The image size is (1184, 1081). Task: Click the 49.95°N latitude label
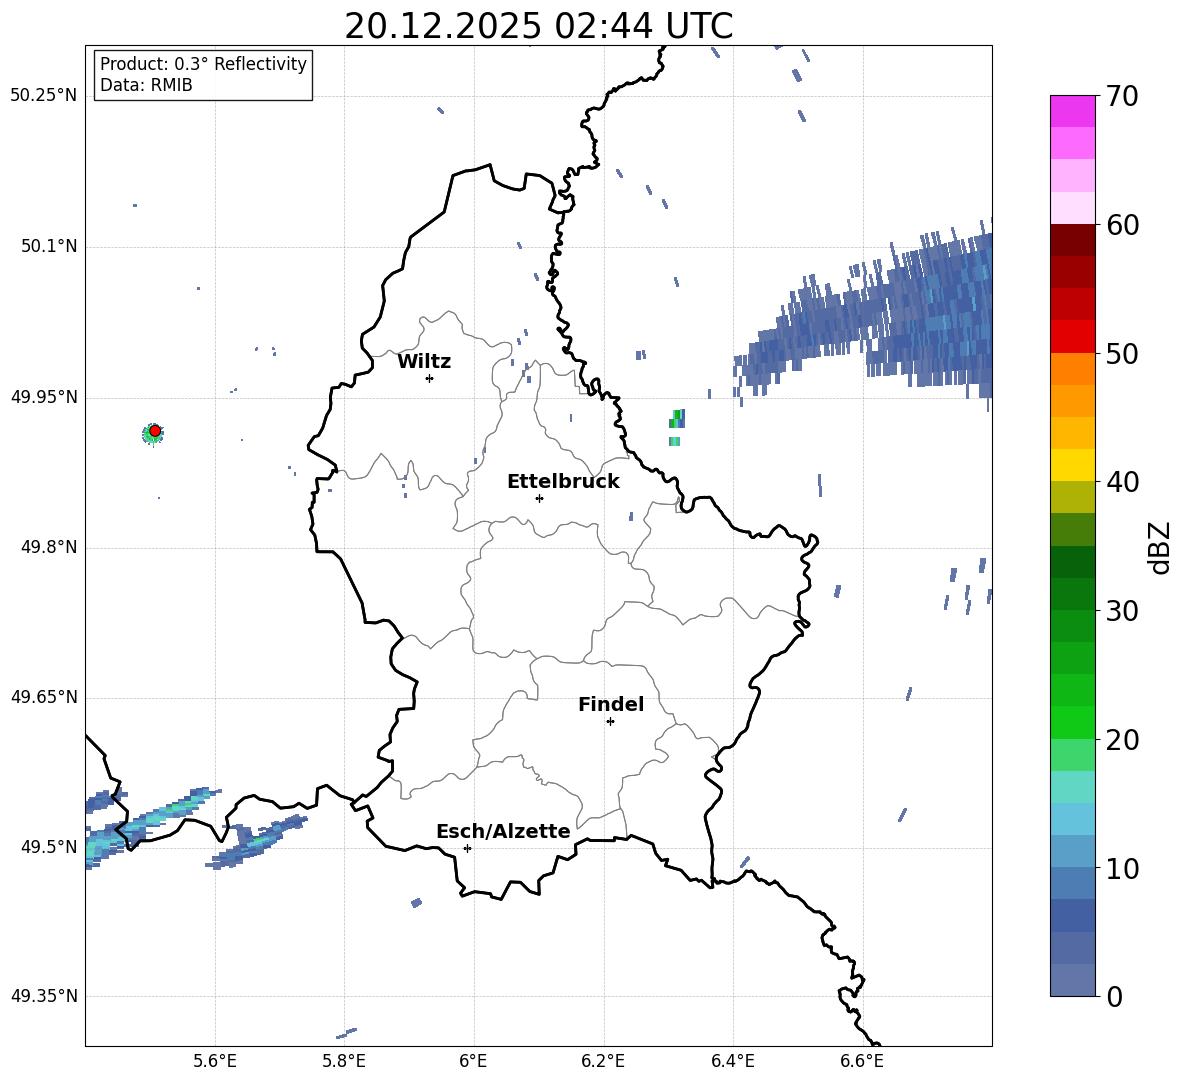[44, 397]
